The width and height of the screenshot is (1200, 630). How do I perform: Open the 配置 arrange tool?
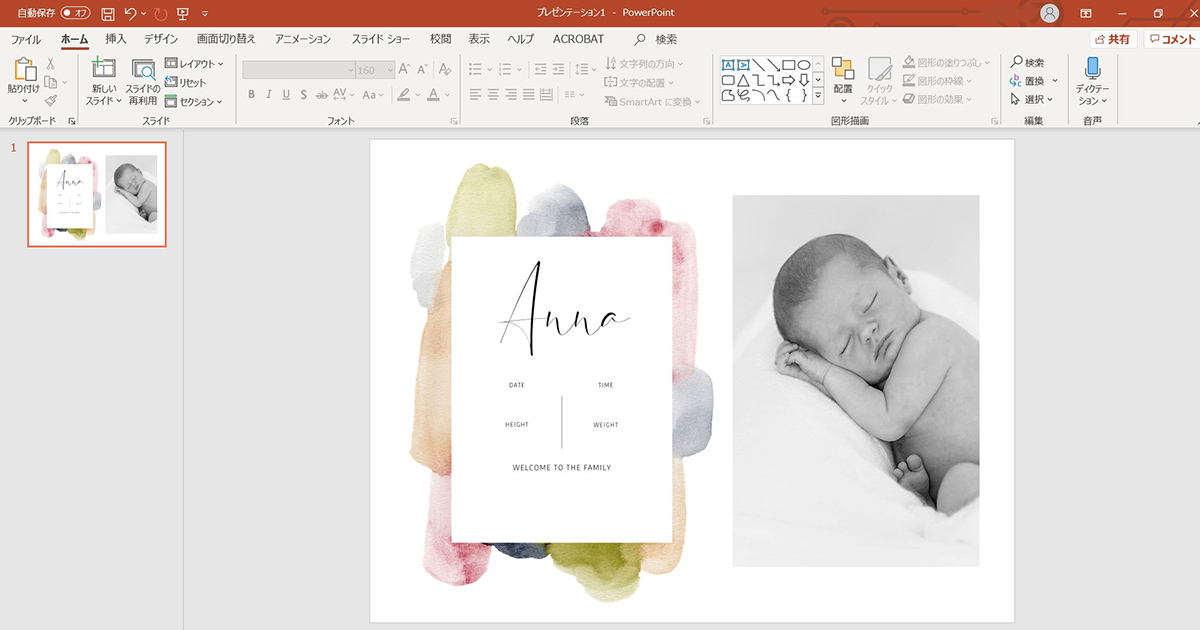pos(842,71)
